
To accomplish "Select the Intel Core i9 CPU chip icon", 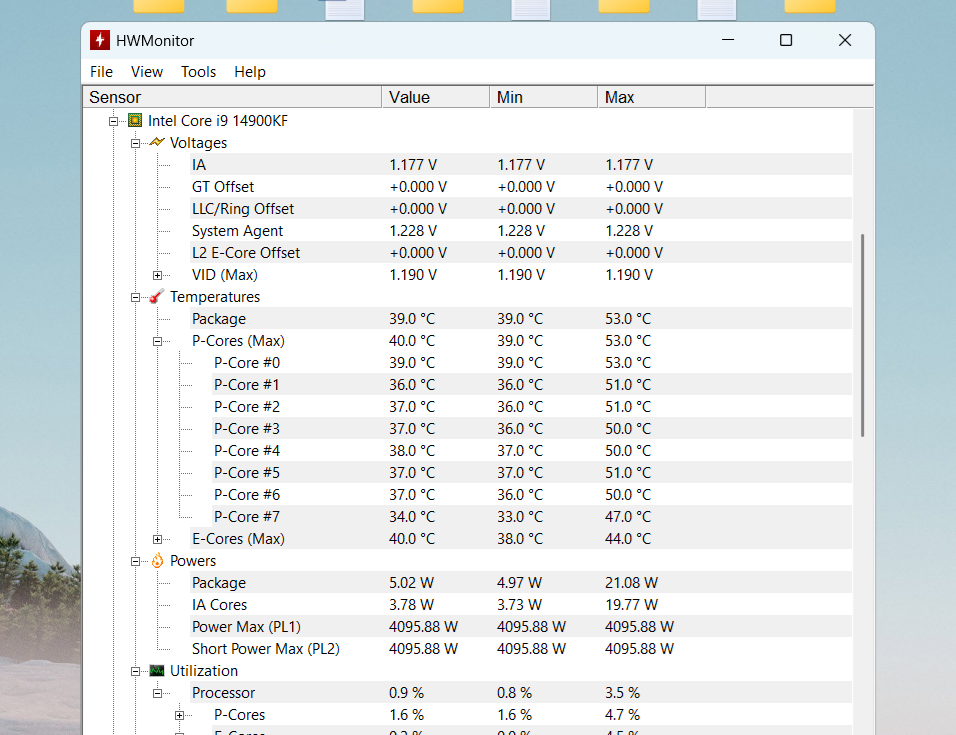I will coord(135,120).
